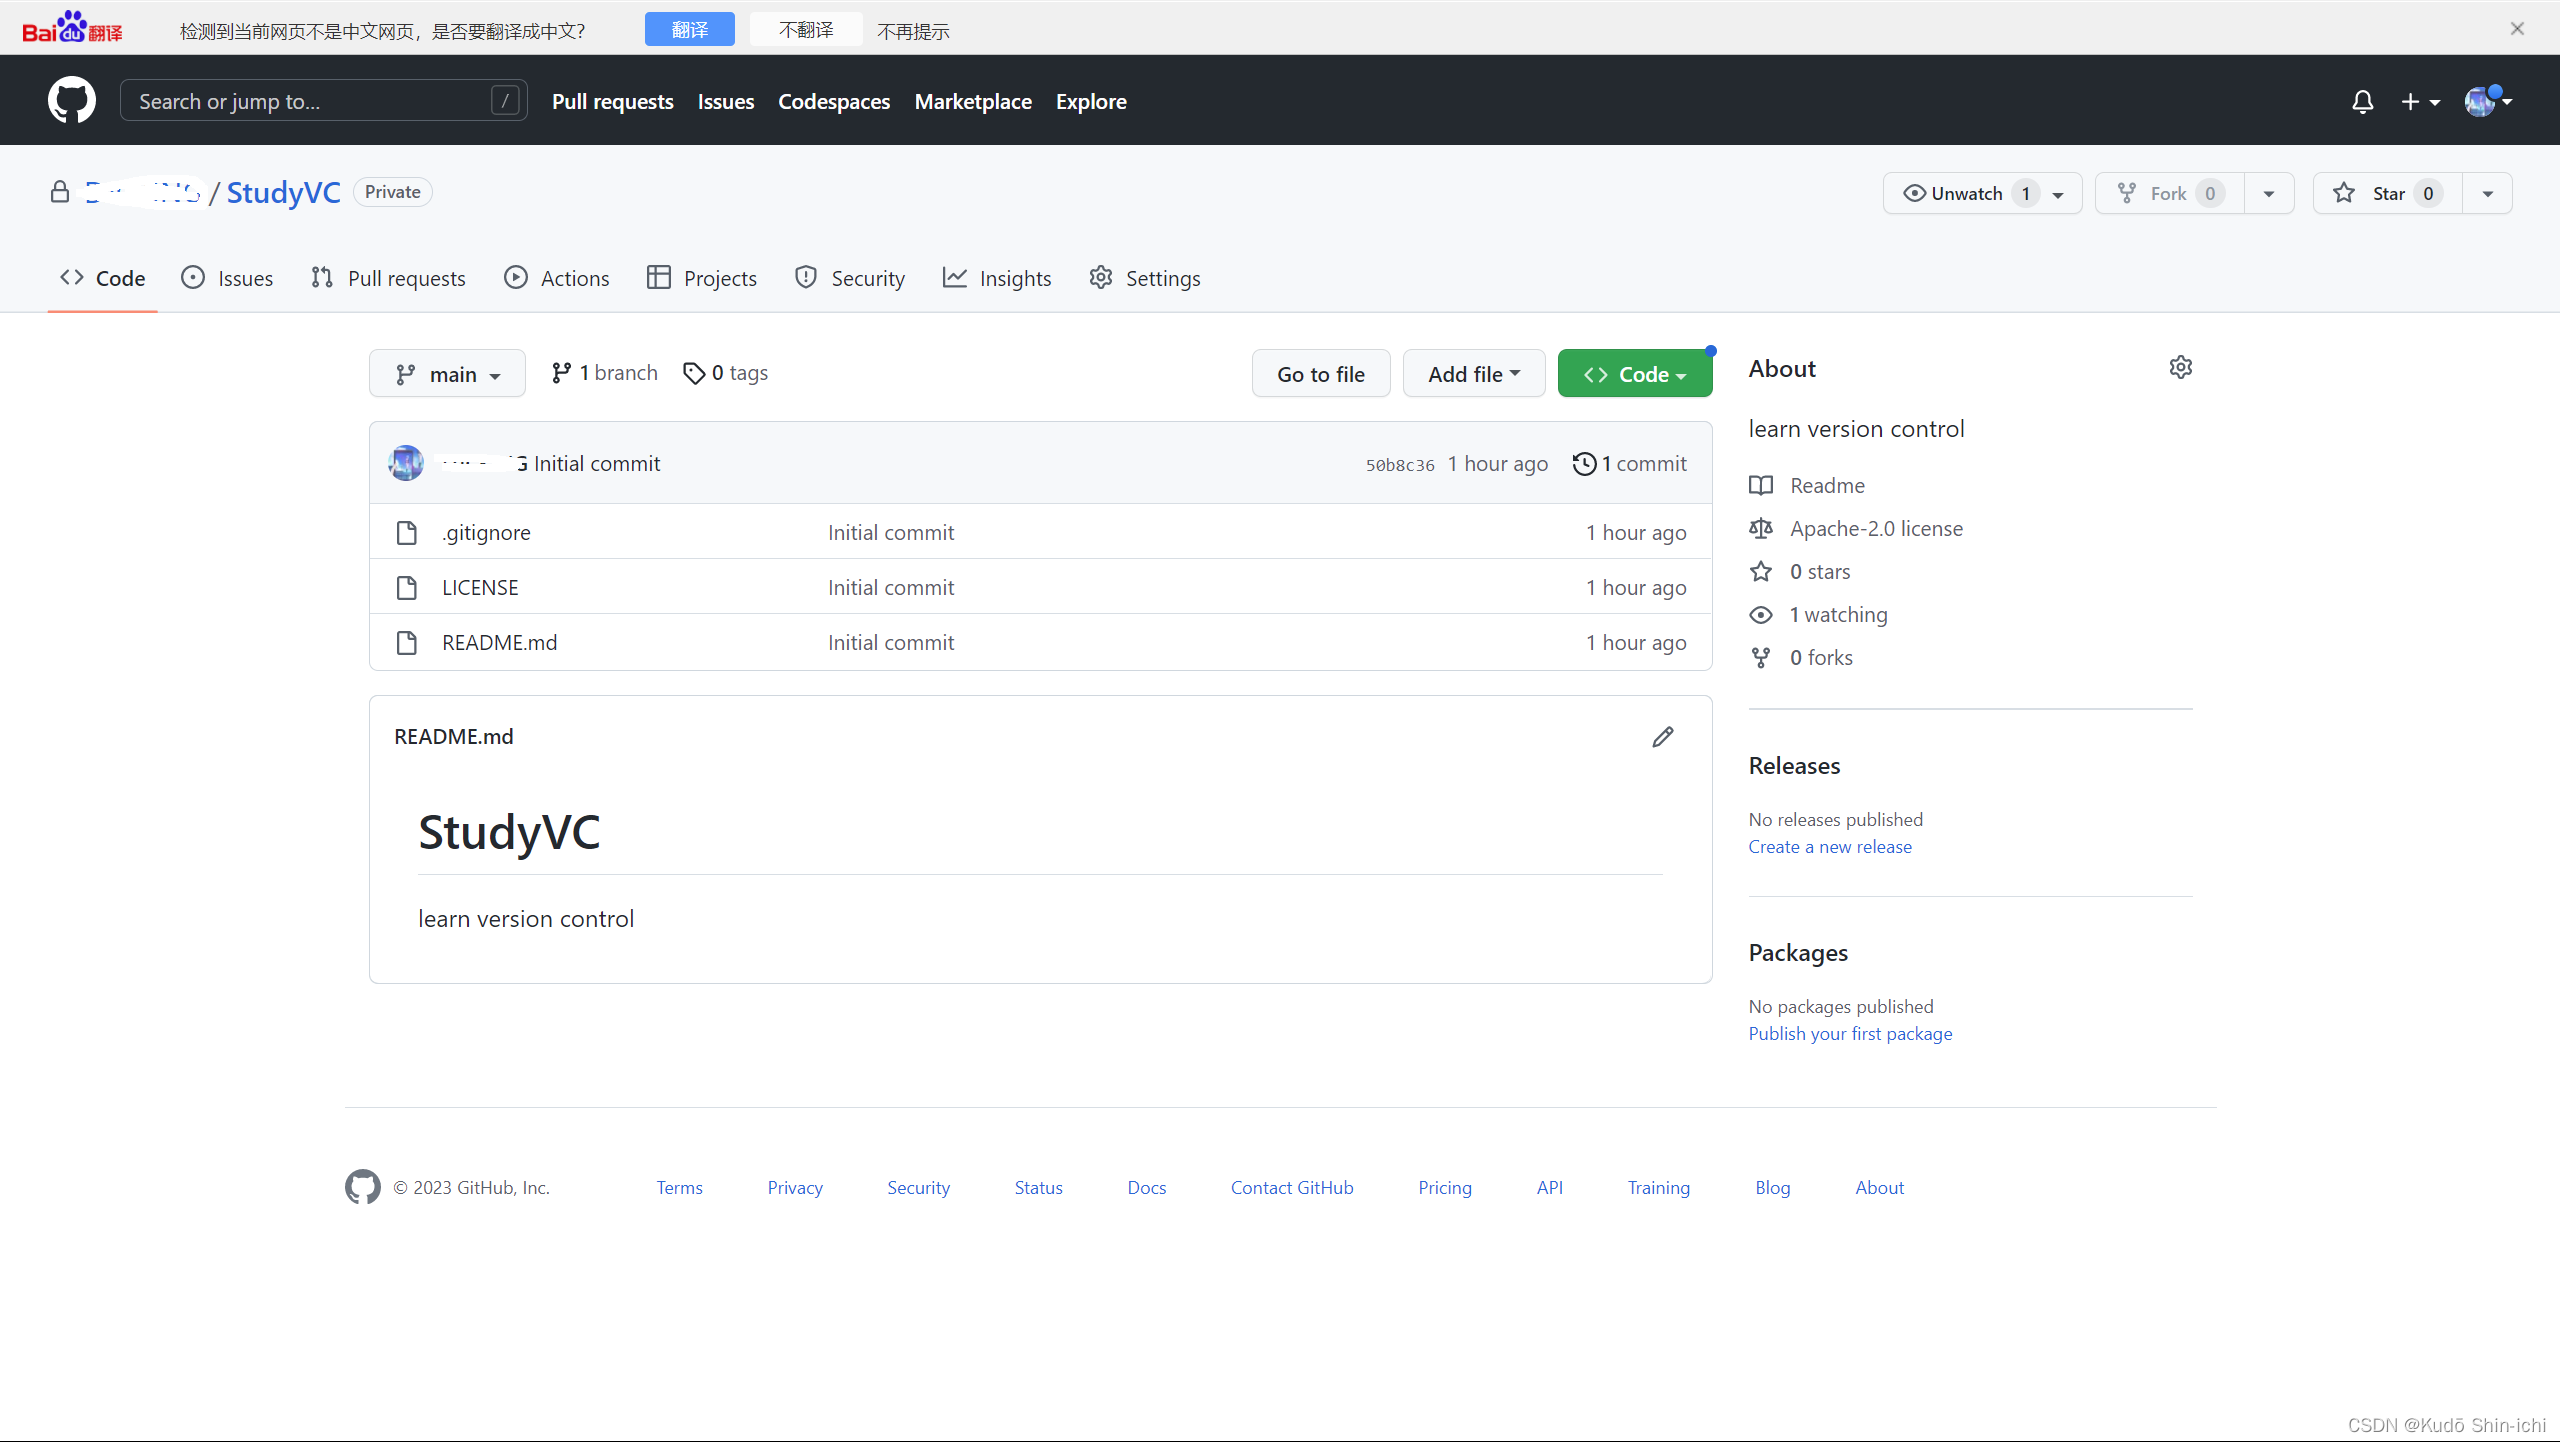Open Pull requests in top navigation

coord(612,102)
